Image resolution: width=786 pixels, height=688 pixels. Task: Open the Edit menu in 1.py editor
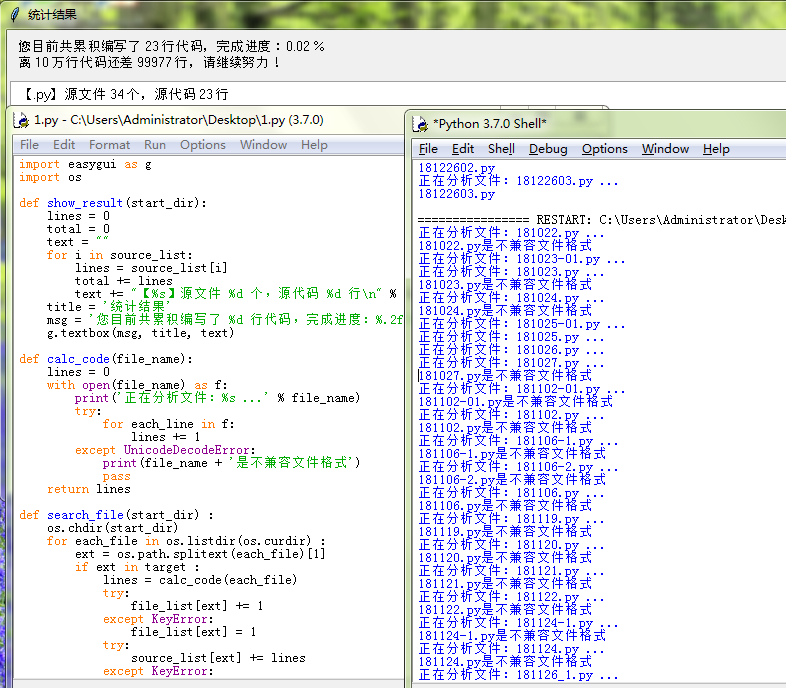click(x=64, y=144)
